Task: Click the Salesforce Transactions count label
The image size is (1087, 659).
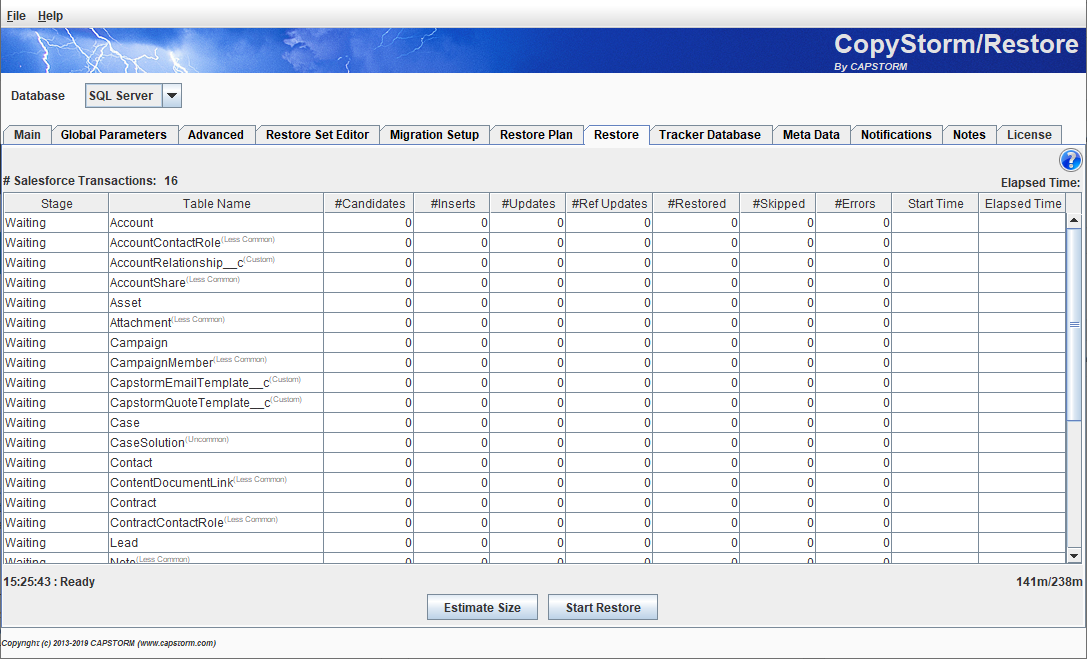Action: [91, 181]
